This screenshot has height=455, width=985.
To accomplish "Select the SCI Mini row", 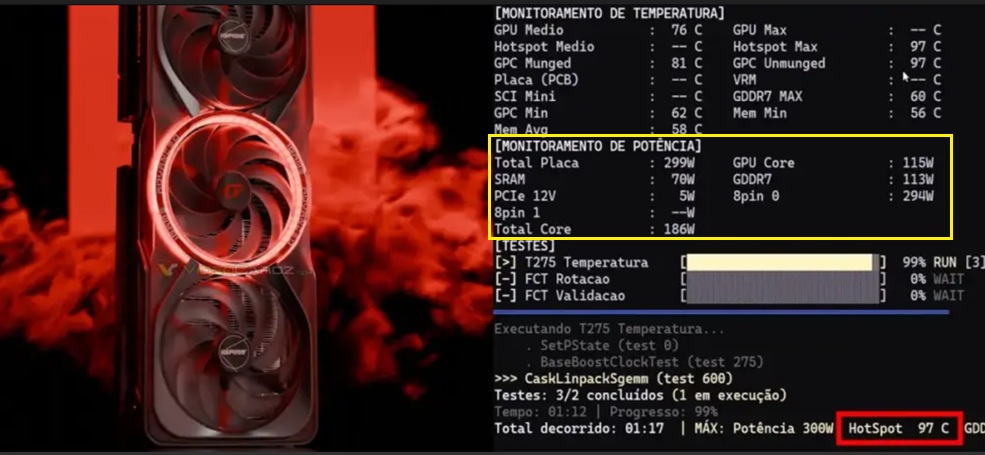I will tap(598, 97).
